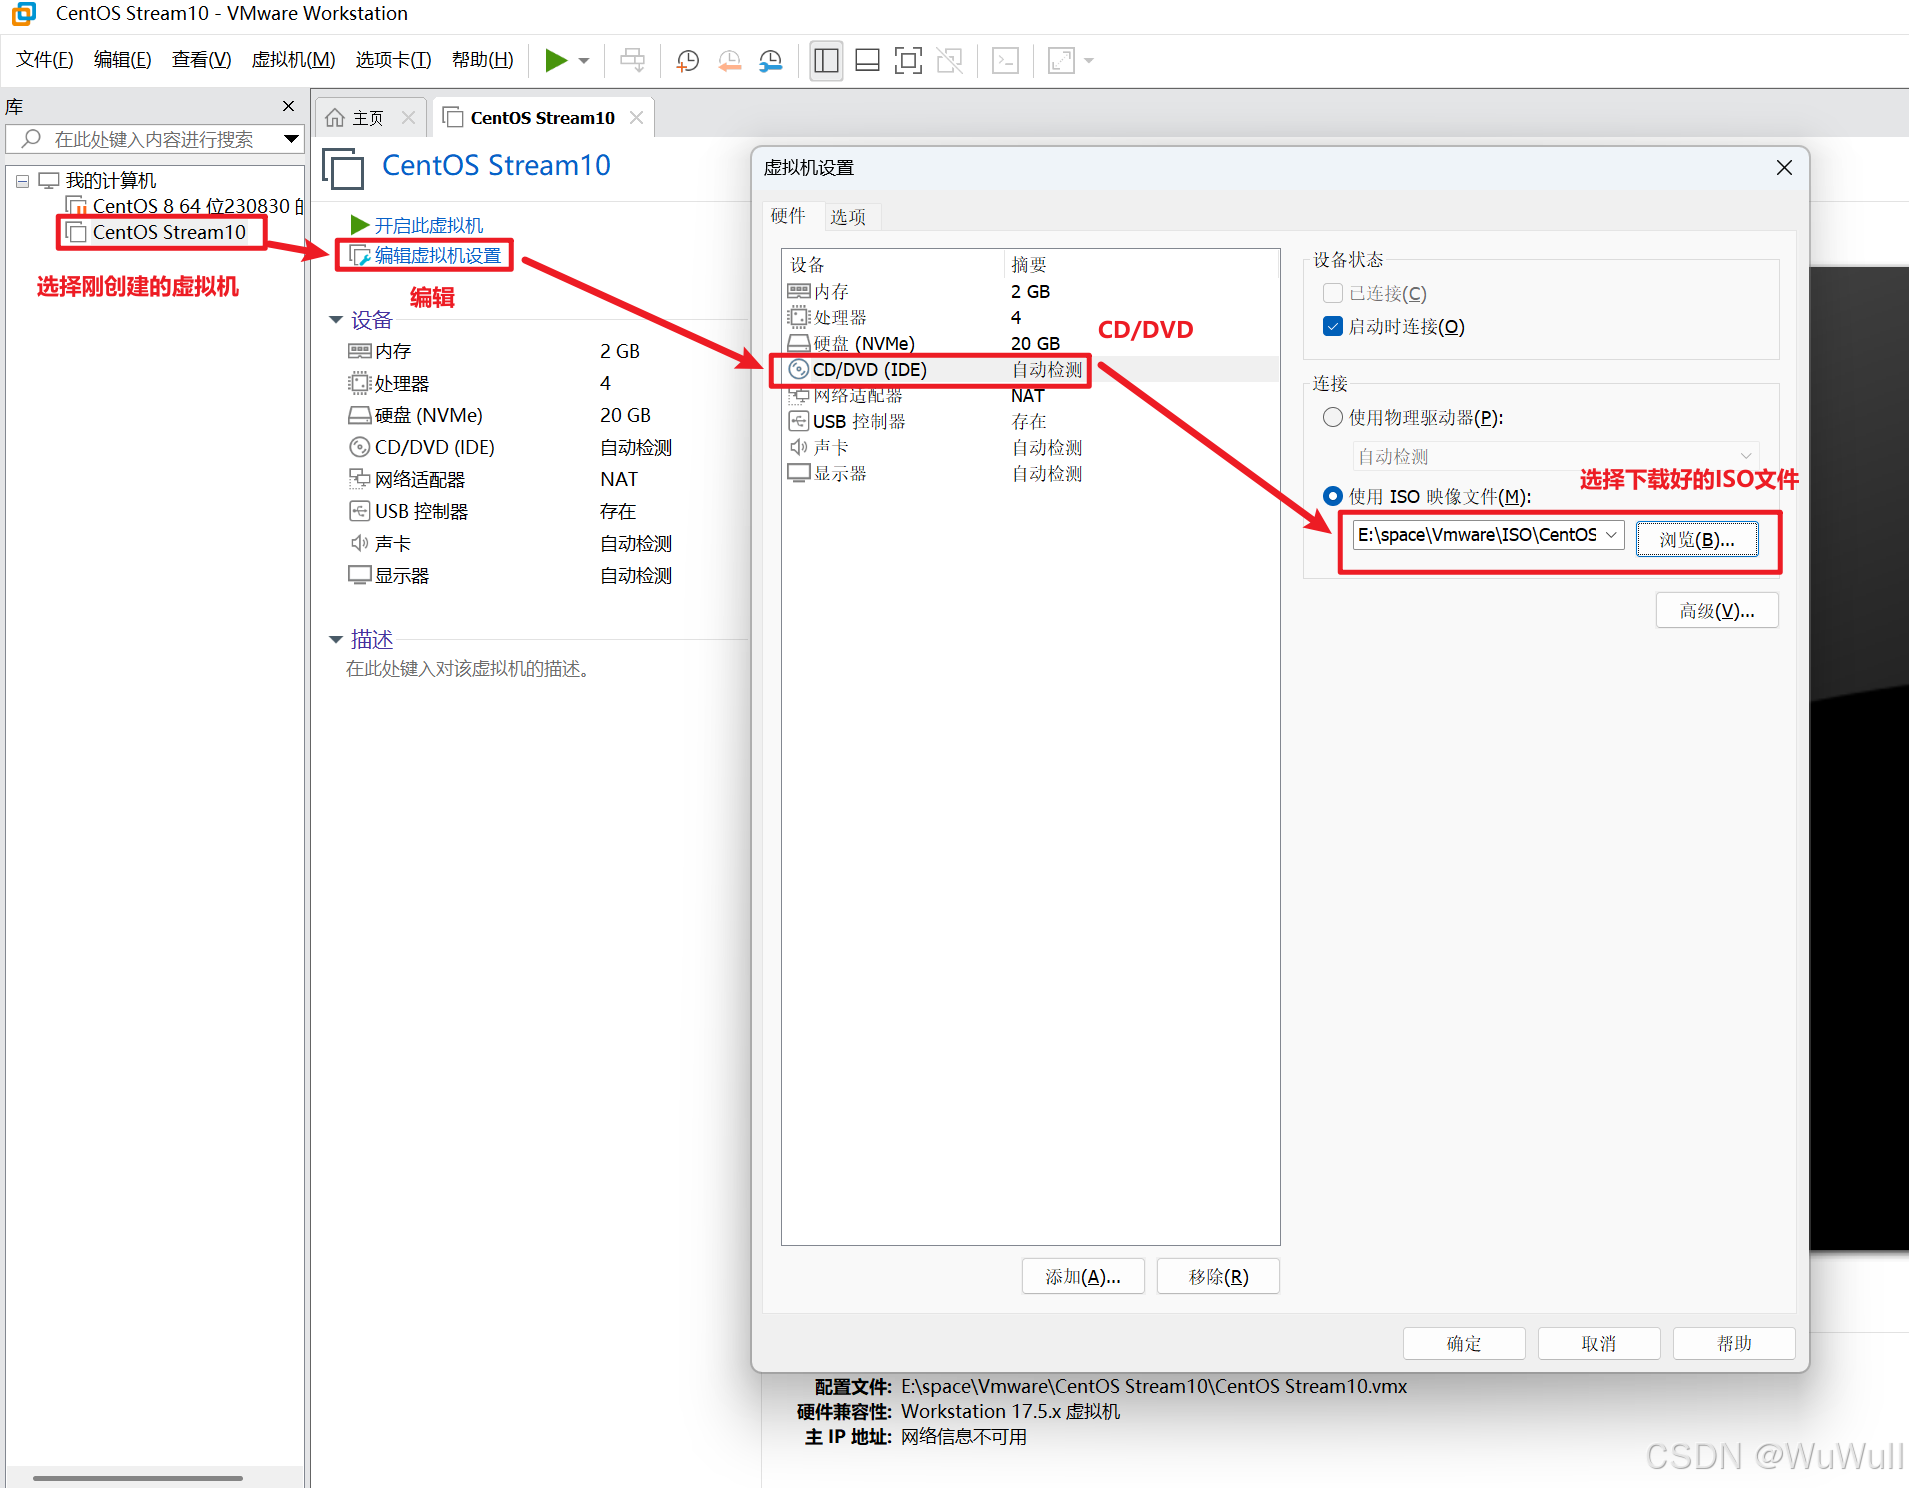Screen dimensions: 1909x1488
Task: Toggle the library sidebar view icon
Action: pyautogui.click(x=826, y=61)
